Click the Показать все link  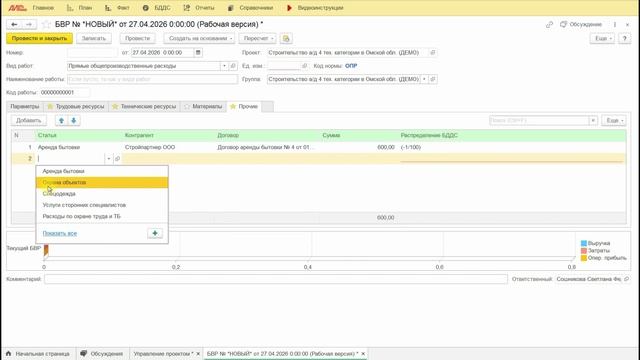coord(60,233)
